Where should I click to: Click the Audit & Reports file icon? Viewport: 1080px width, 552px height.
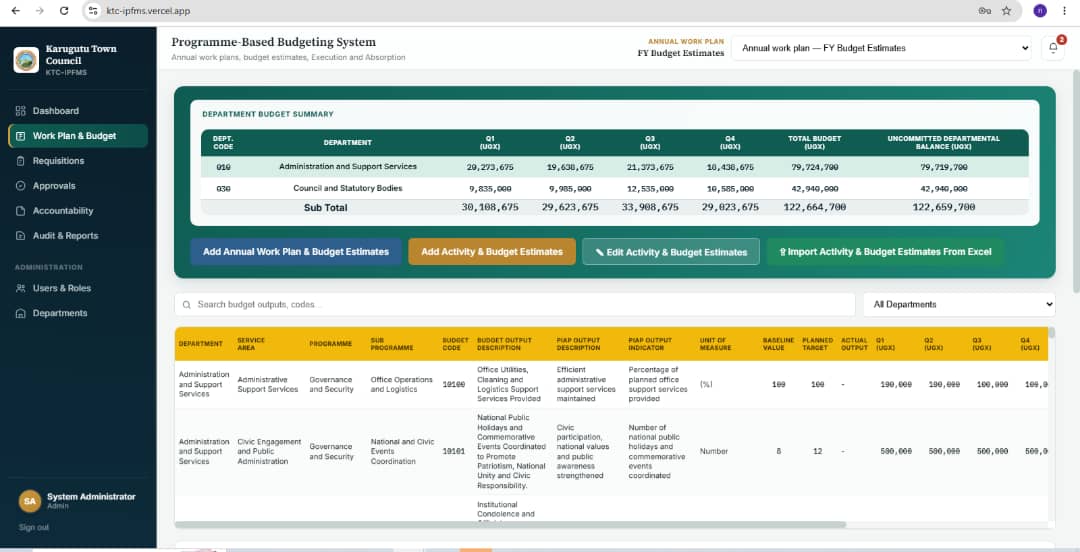click(20, 236)
